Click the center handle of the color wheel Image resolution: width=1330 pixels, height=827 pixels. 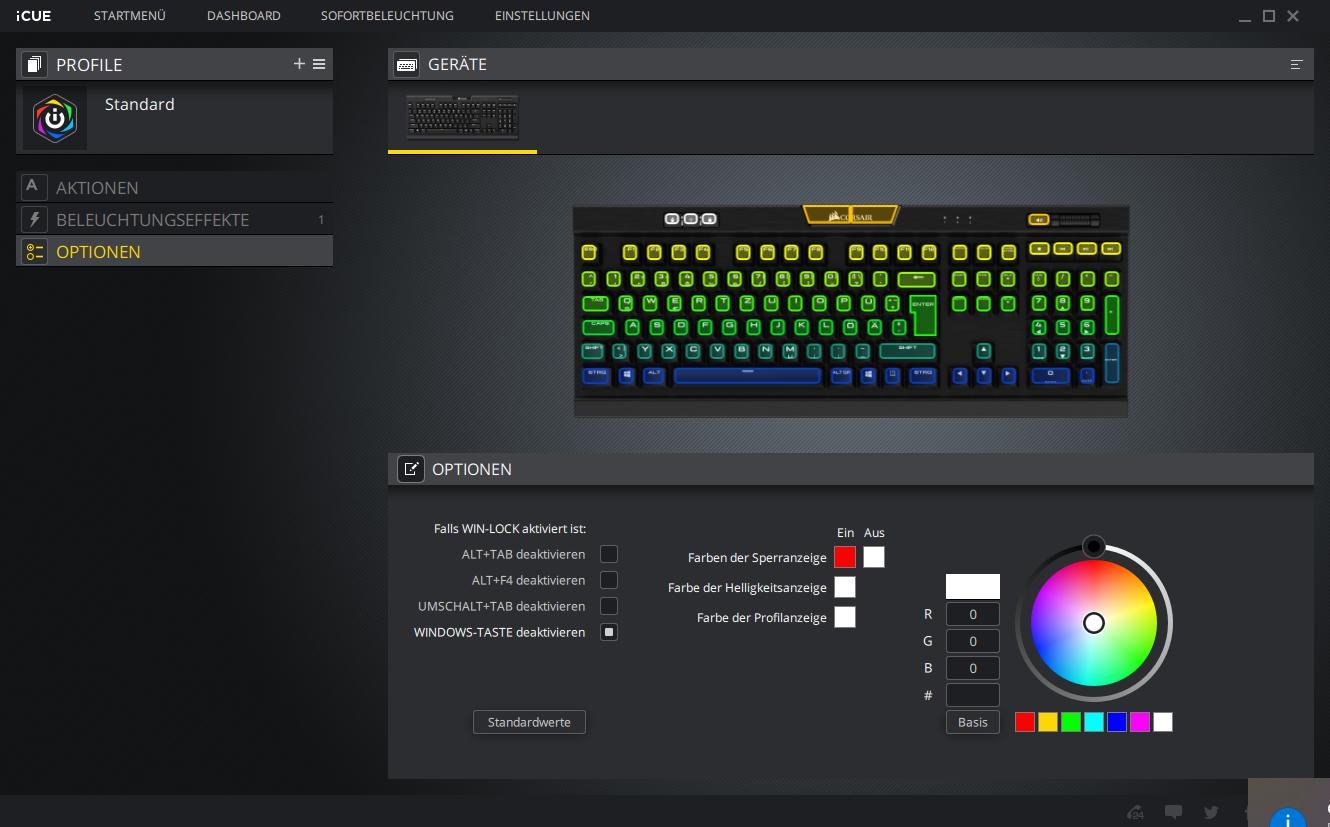1094,623
